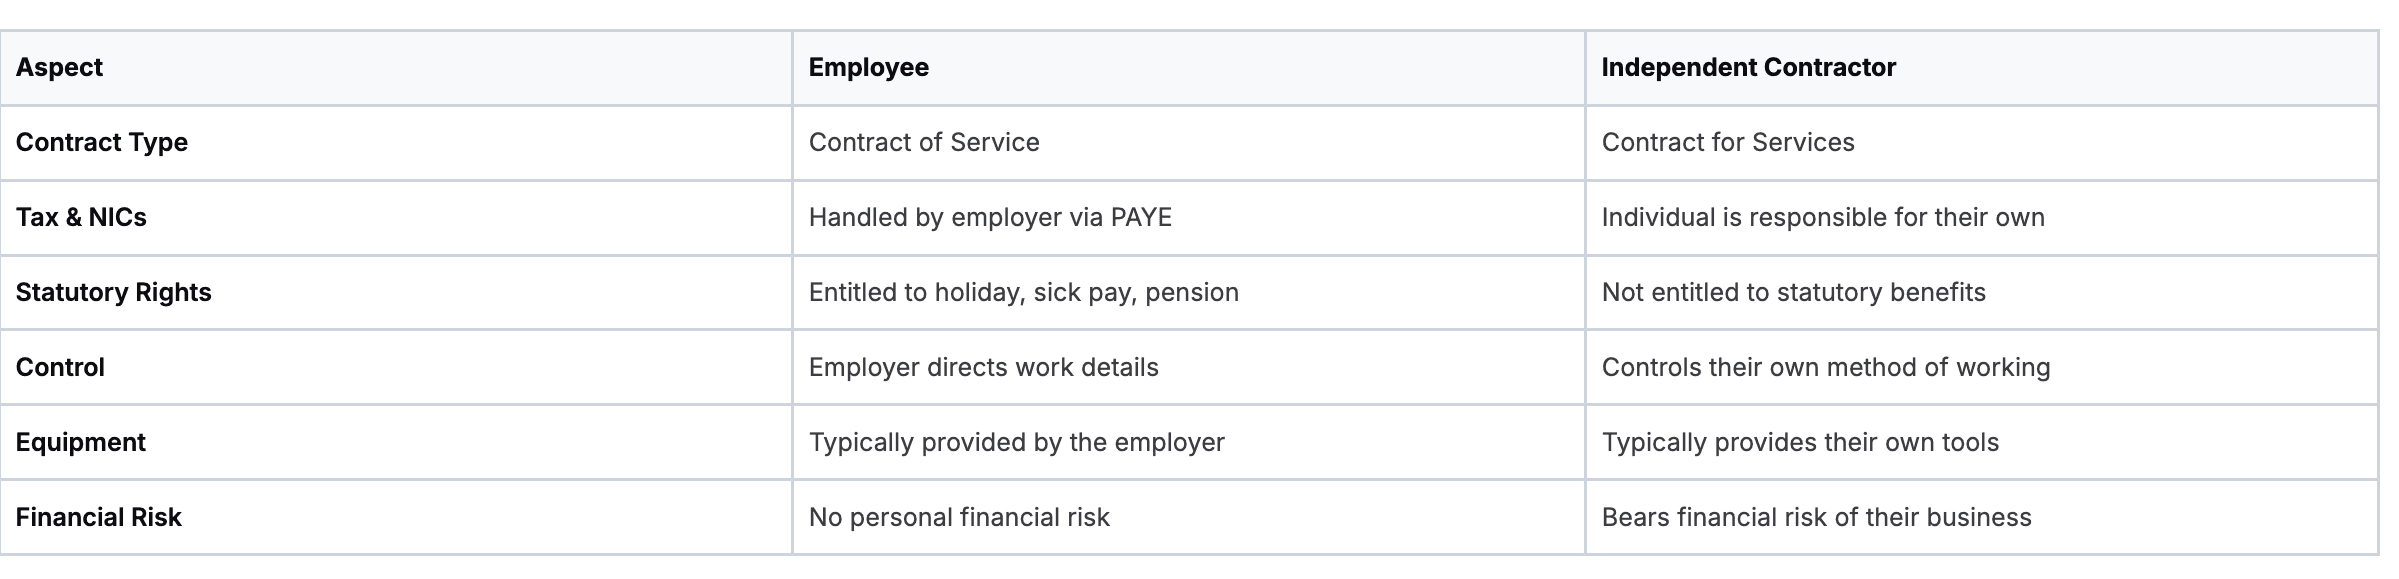Select Handled by employer via PAYE cell
The image size is (2399, 579).
pyautogui.click(x=989, y=217)
